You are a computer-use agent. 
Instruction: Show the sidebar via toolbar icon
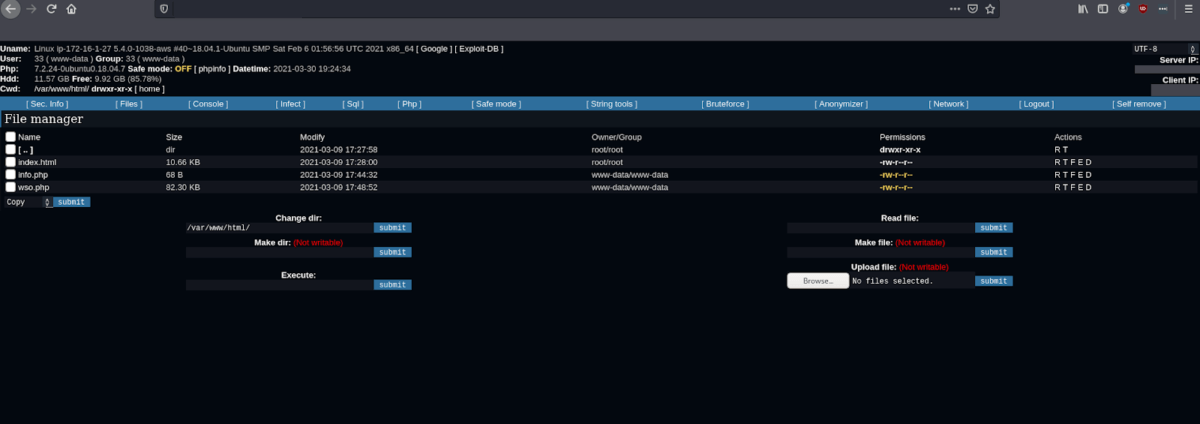1103,9
